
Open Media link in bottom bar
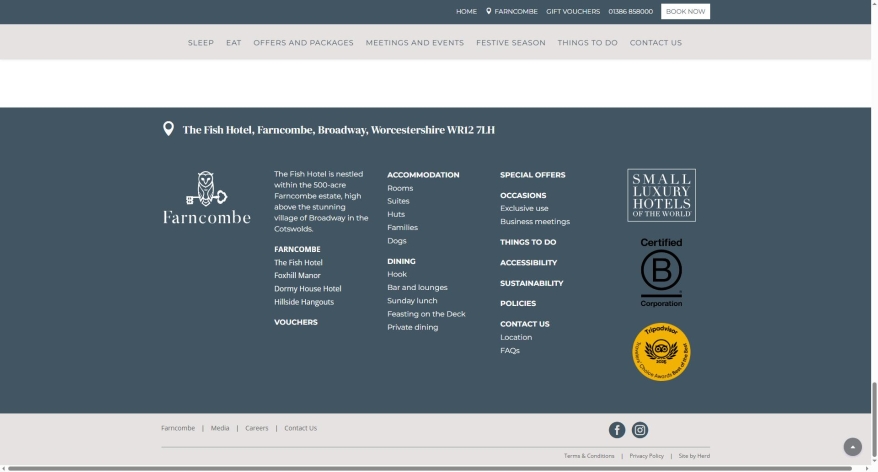220,428
